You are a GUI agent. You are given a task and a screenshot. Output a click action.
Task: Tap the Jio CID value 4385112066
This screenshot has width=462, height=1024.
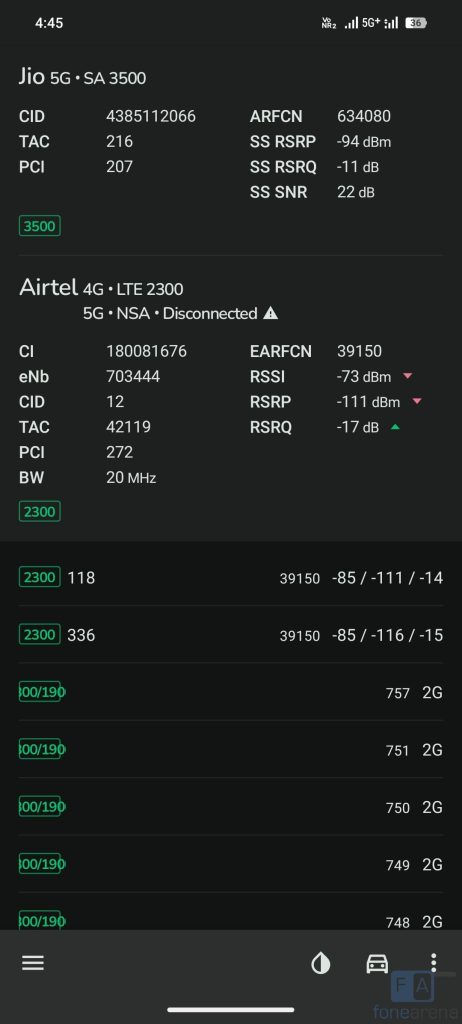tap(151, 116)
